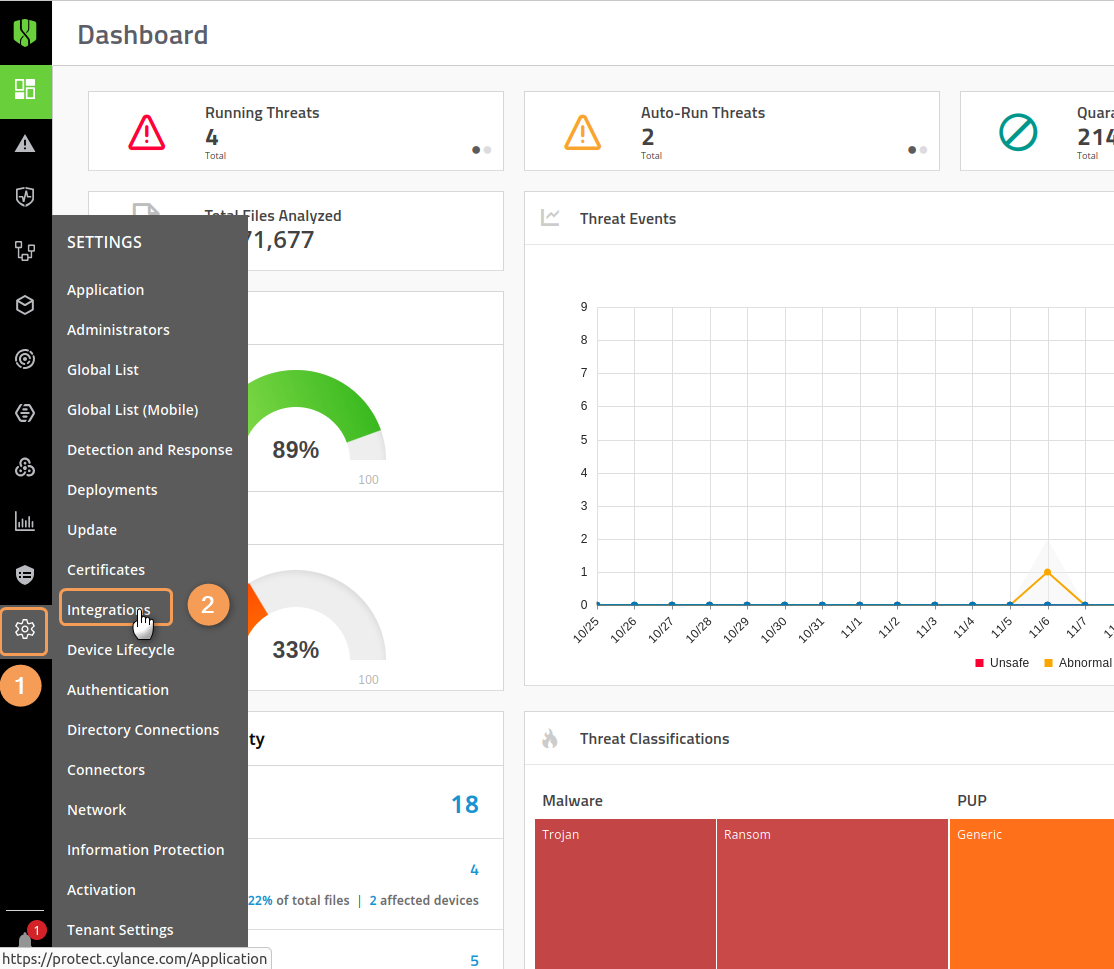
Task: Open the notification bell with red badge
Action: click(27, 938)
